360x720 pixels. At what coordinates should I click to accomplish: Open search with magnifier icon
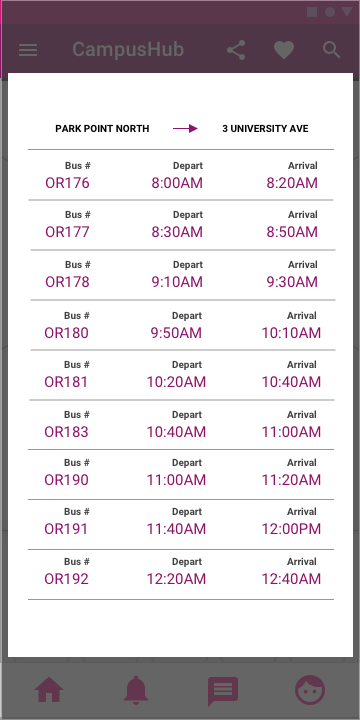click(x=331, y=50)
